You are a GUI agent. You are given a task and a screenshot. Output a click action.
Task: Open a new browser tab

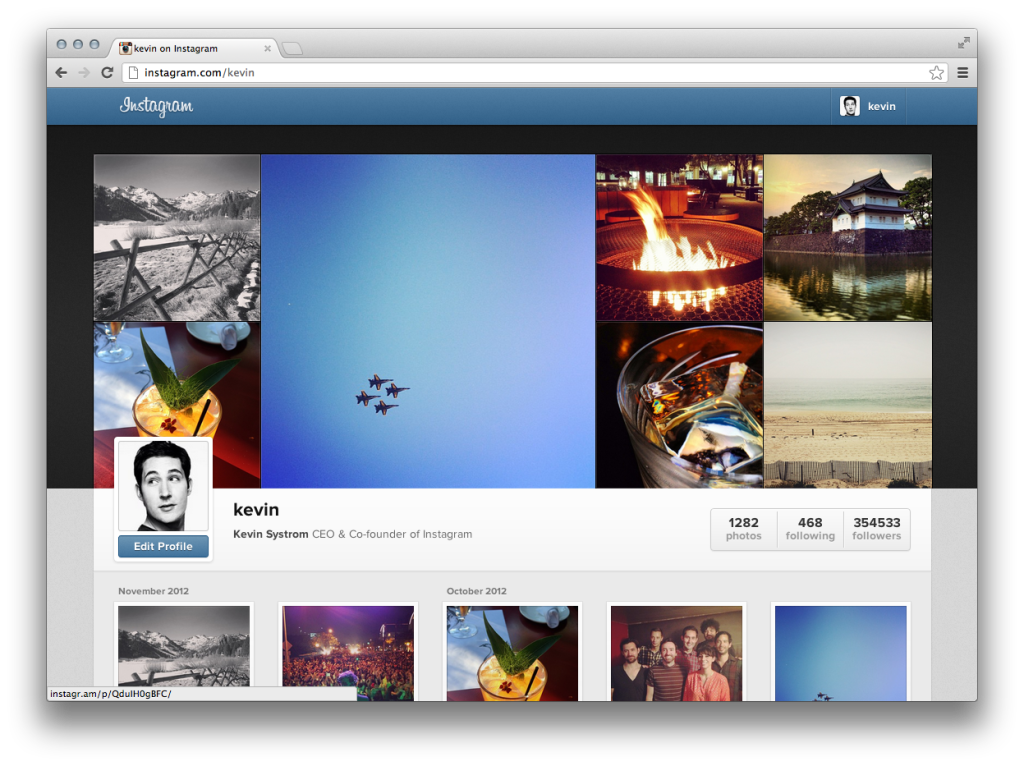291,46
